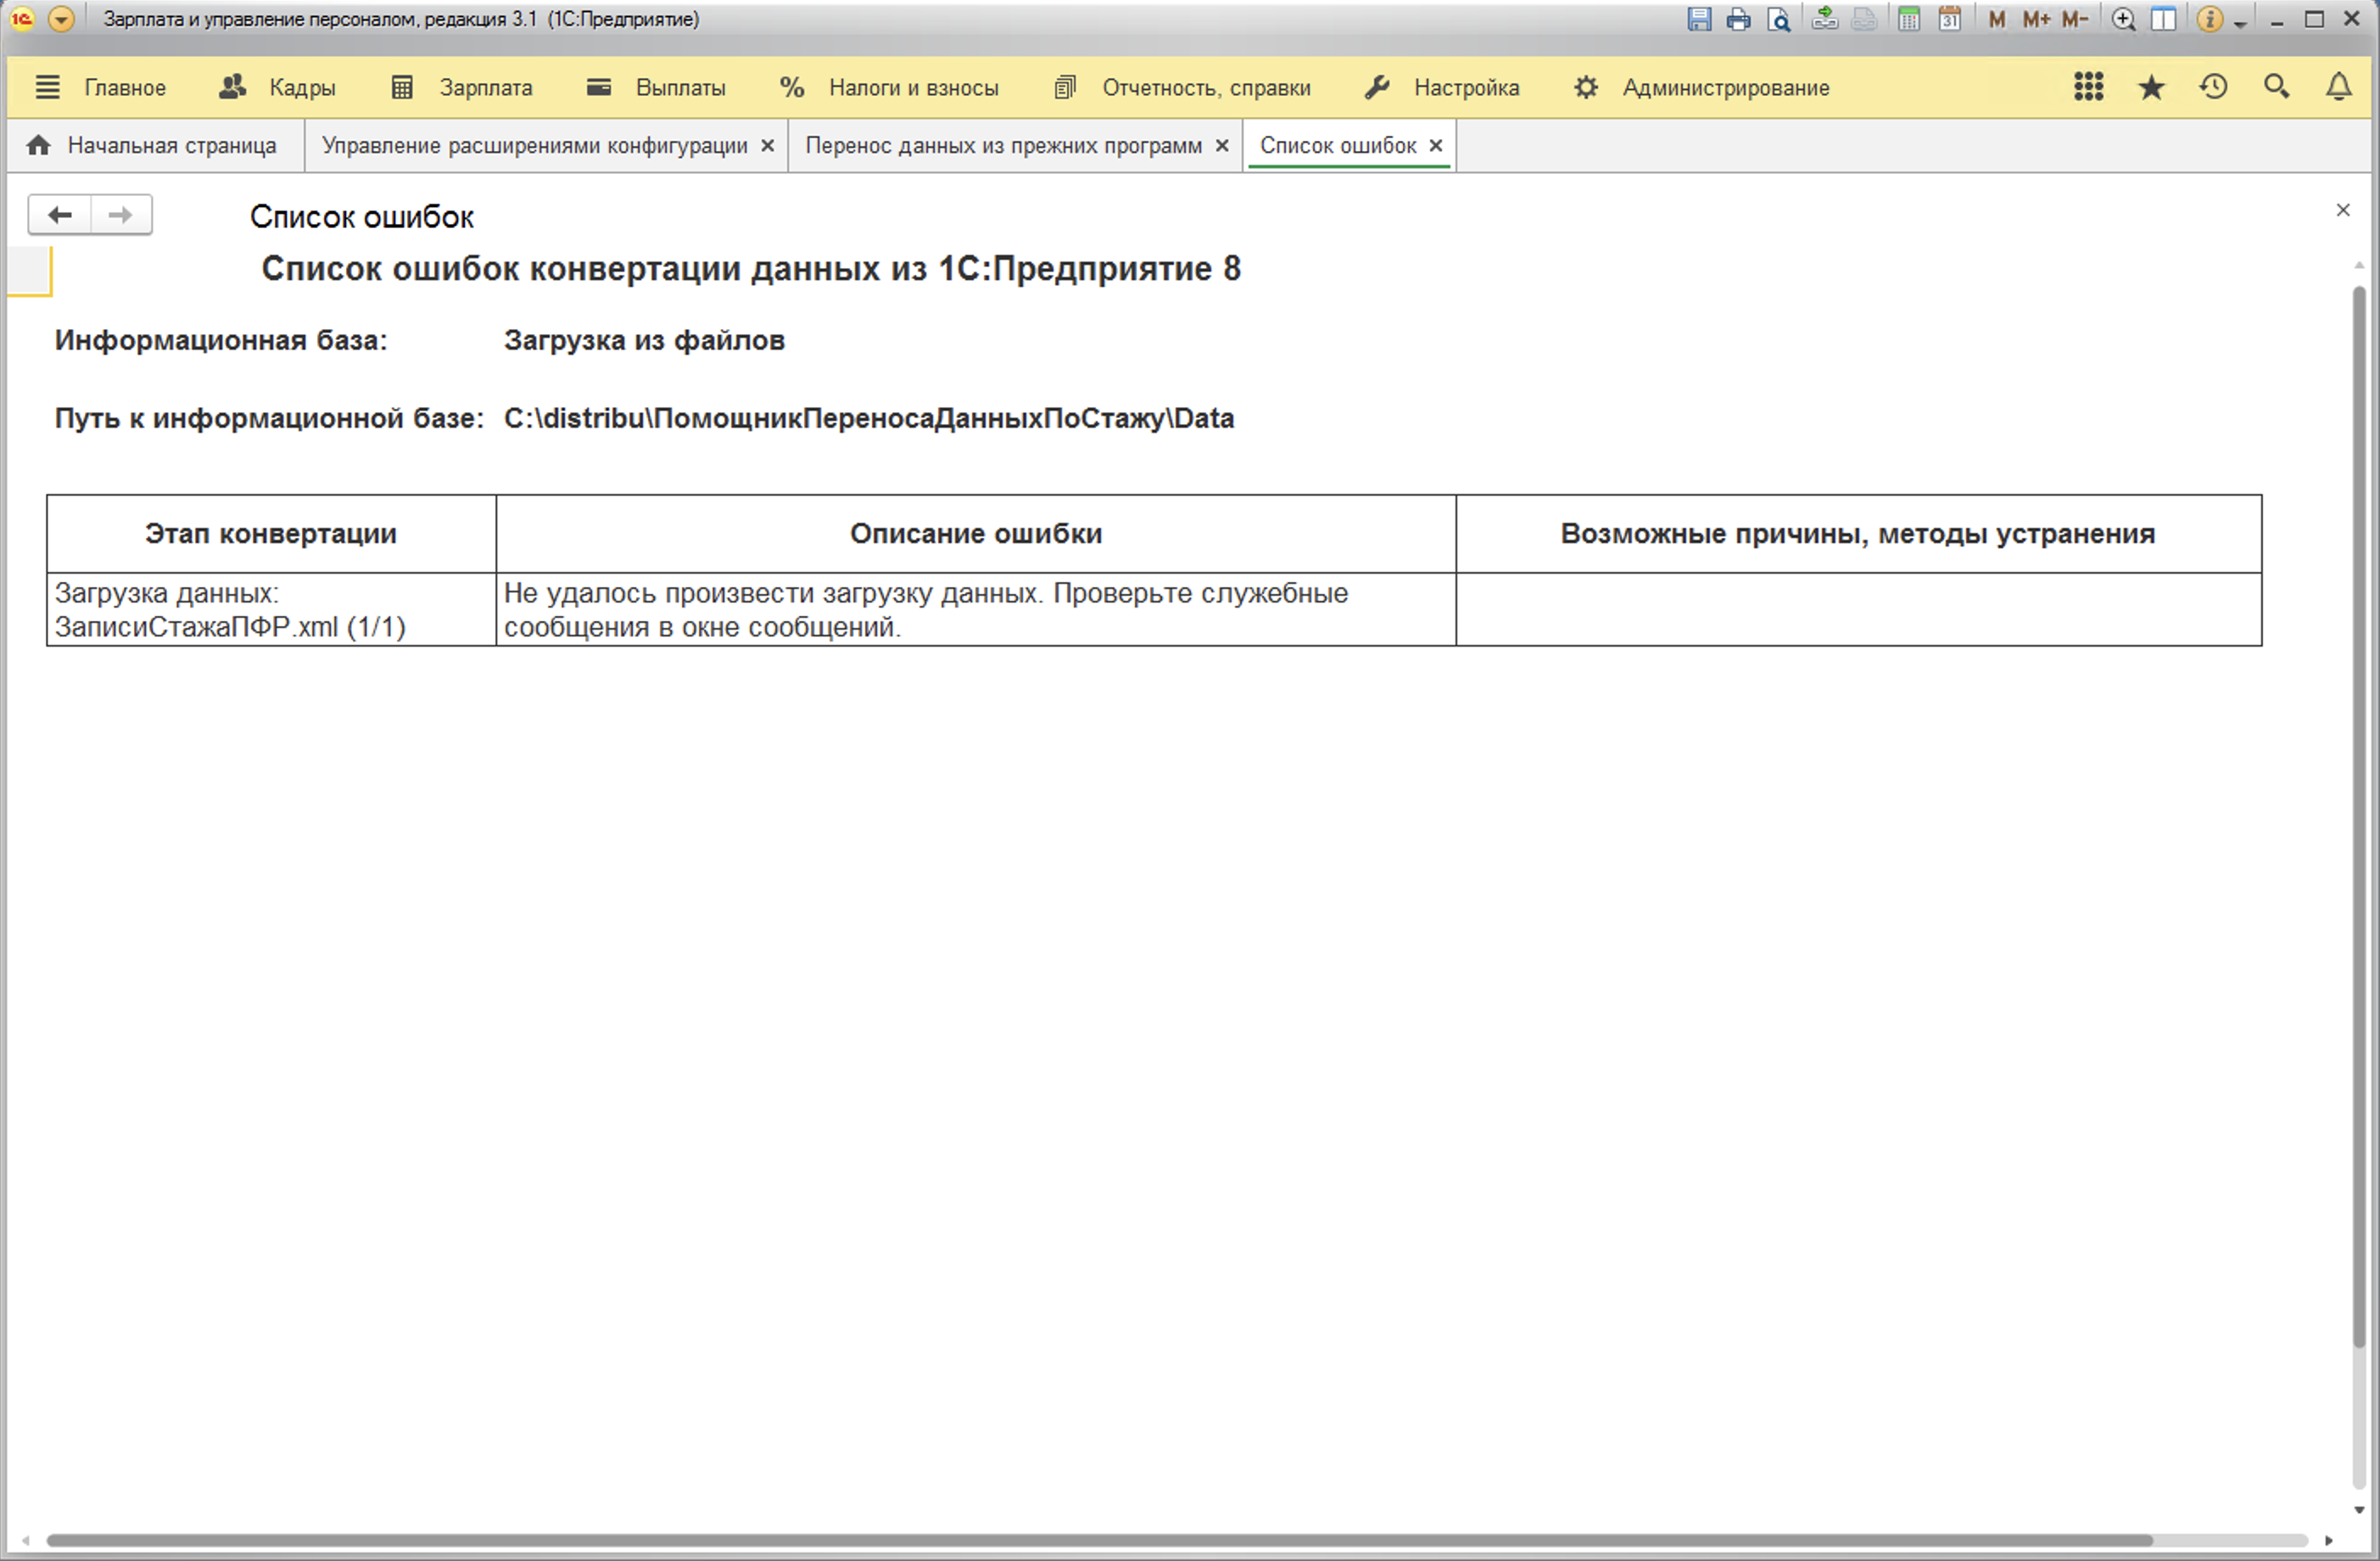Click the Этап конвертации column header

click(271, 534)
